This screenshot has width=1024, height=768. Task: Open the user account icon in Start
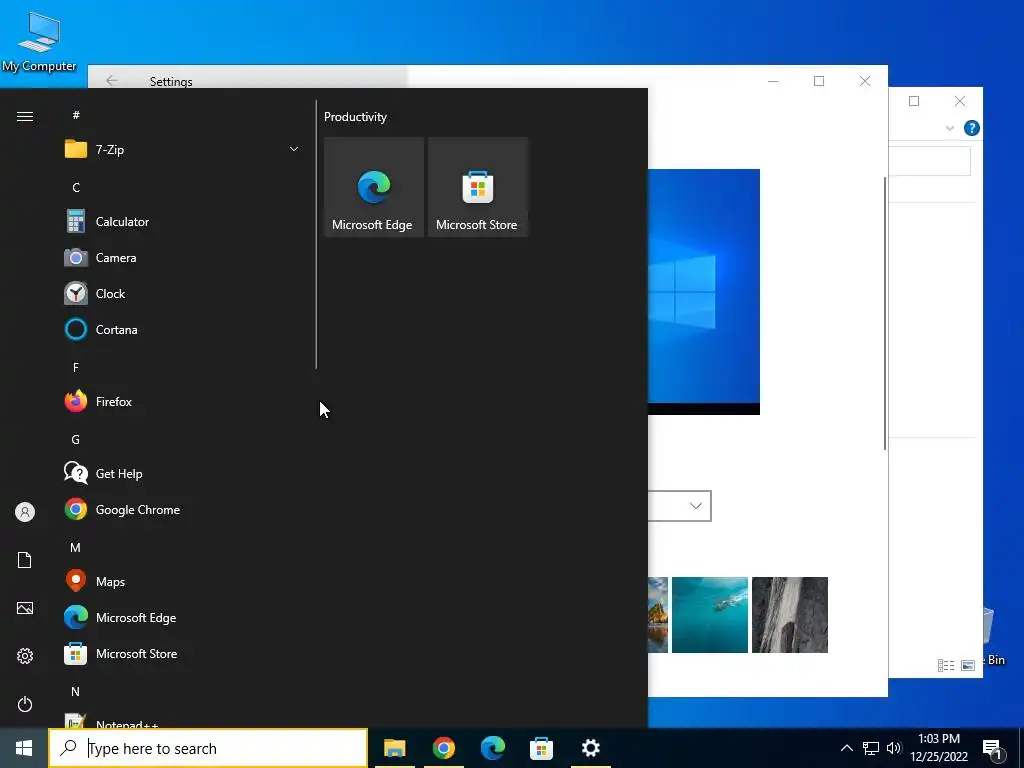pos(25,512)
